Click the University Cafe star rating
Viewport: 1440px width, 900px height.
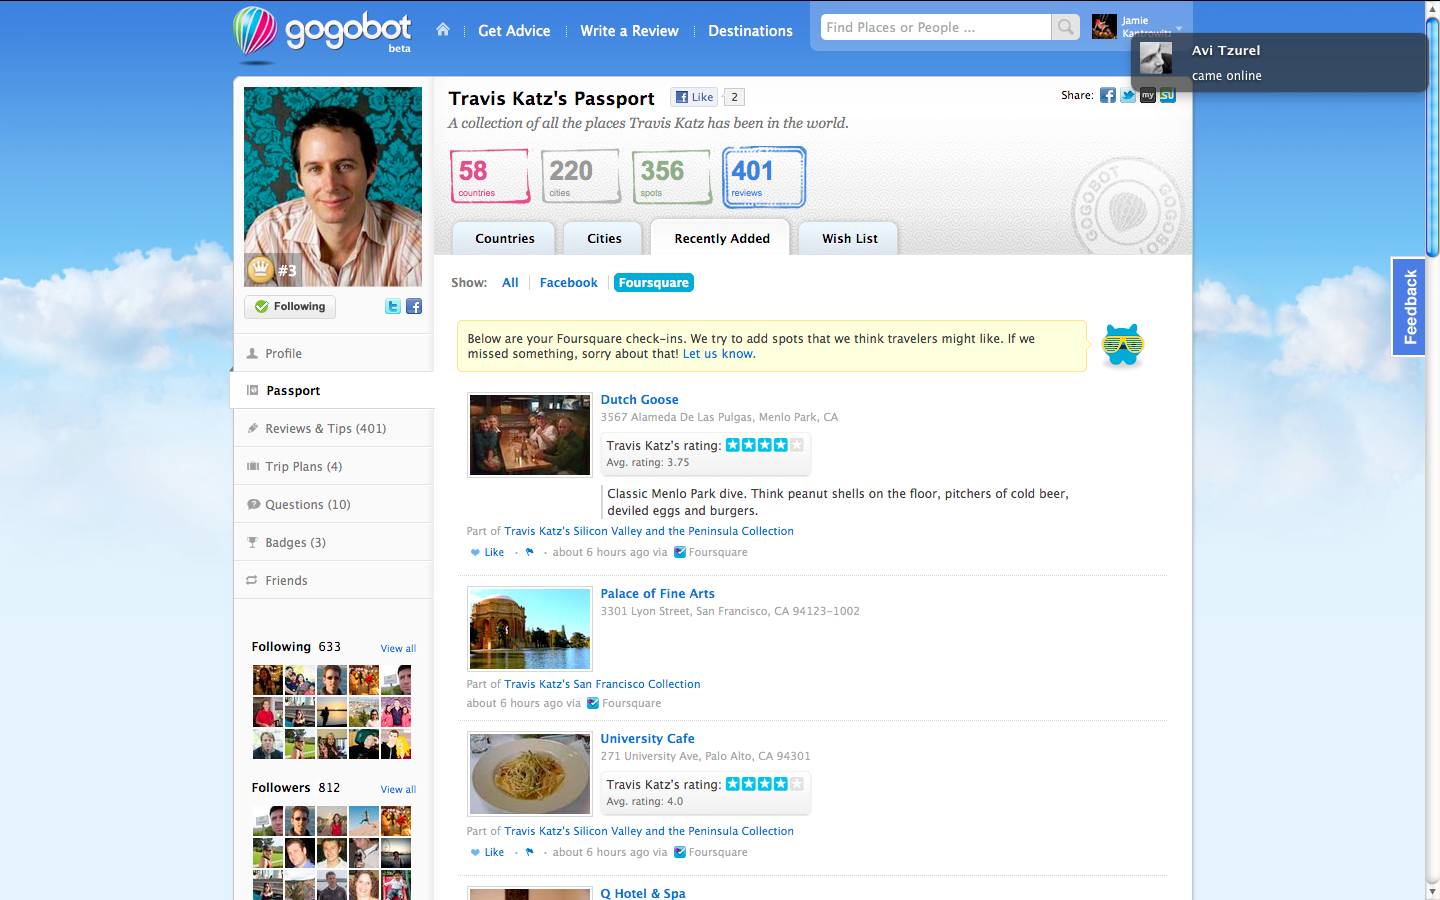(764, 784)
